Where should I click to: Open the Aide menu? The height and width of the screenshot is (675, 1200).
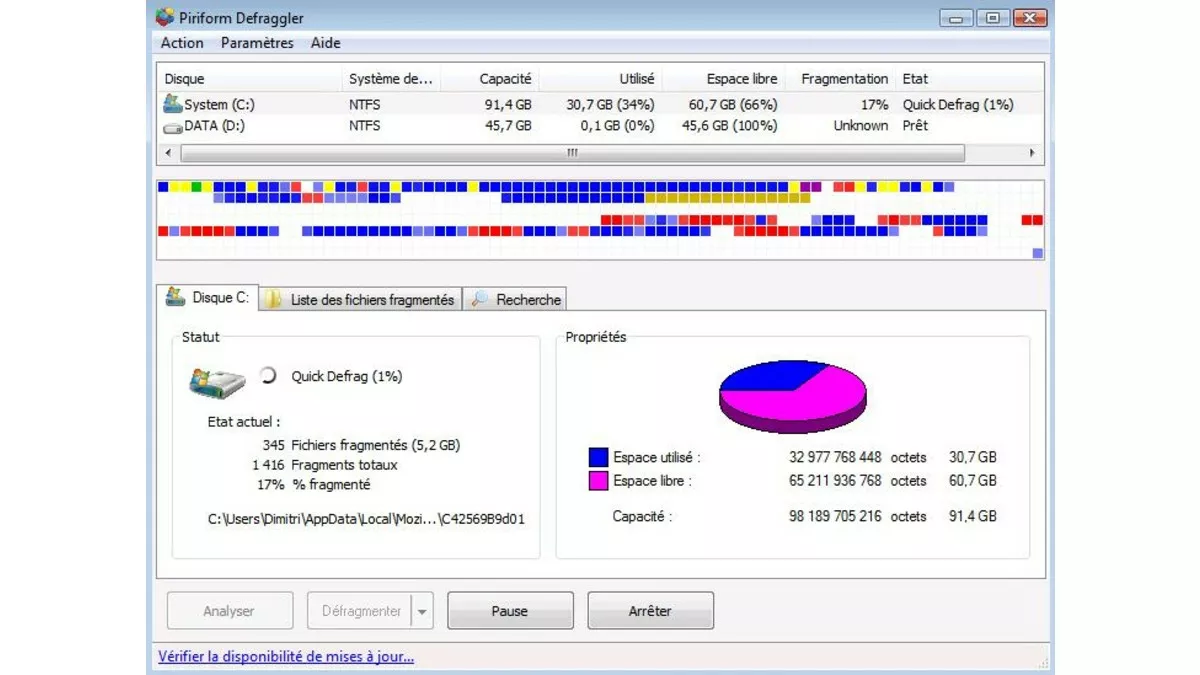point(325,43)
